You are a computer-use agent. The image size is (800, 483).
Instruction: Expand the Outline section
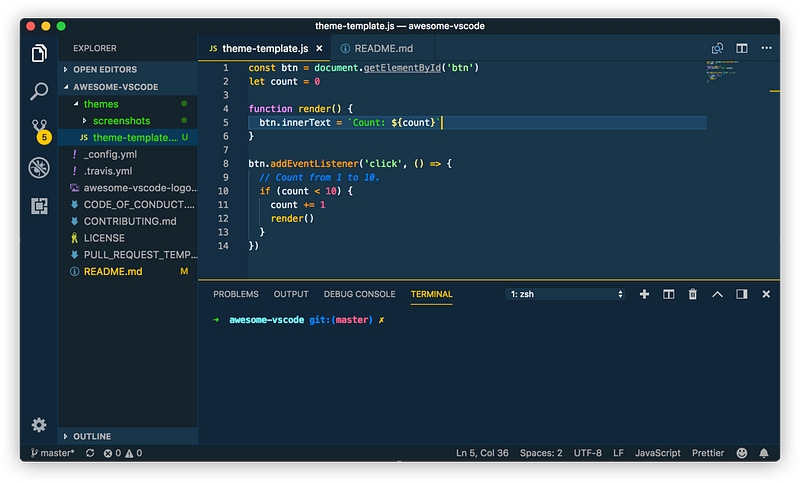pos(92,436)
